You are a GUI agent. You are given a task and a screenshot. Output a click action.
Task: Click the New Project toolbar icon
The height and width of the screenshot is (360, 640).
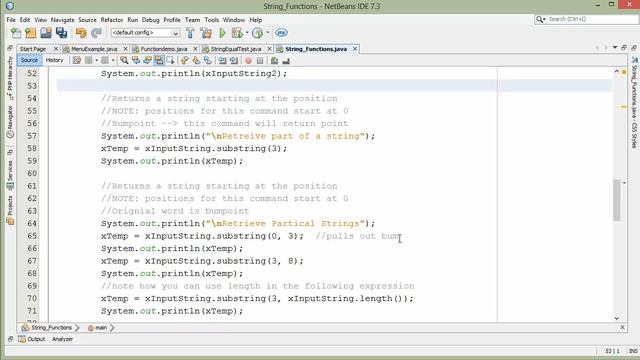click(31, 33)
